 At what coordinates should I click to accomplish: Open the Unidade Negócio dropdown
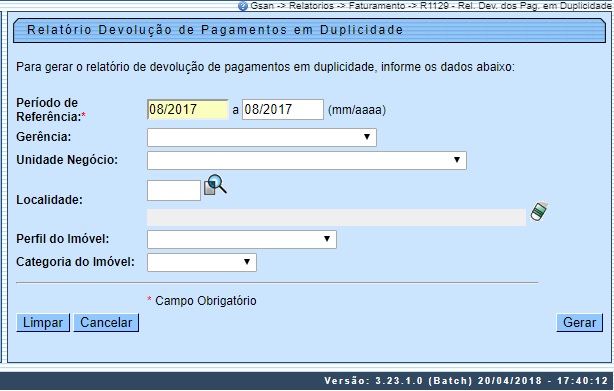point(307,160)
